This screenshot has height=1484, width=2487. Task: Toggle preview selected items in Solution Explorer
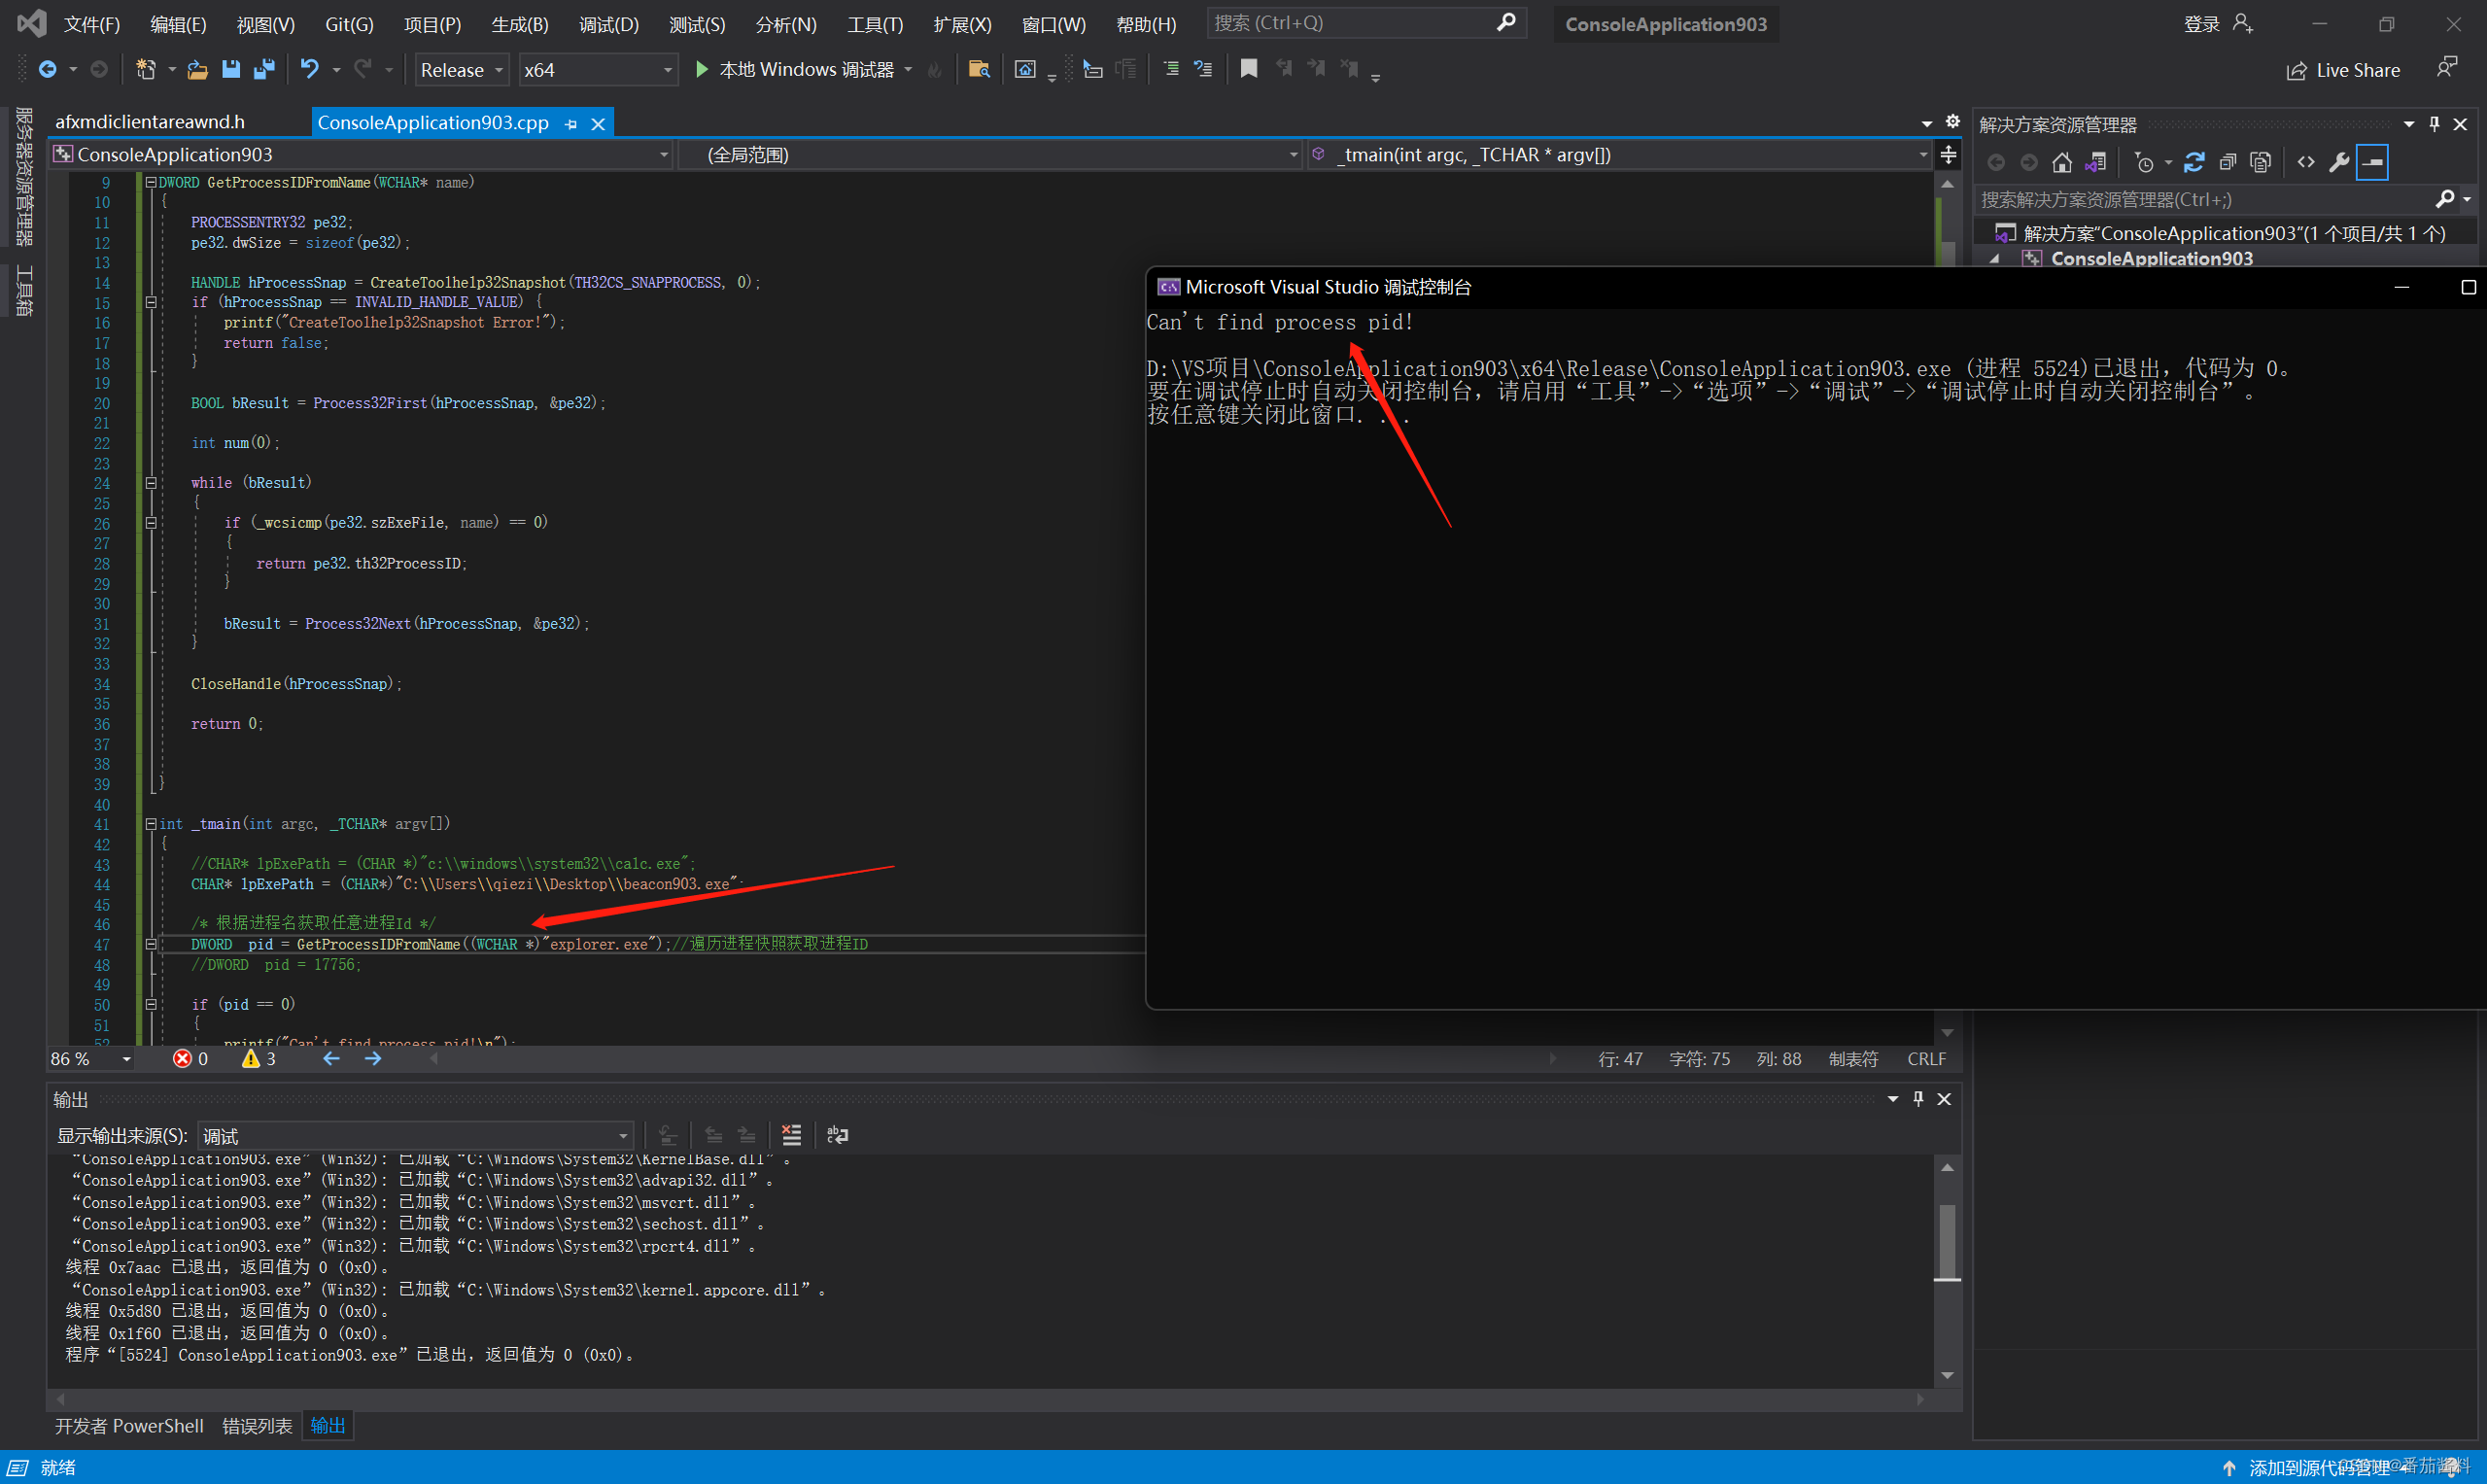pos(2372,162)
